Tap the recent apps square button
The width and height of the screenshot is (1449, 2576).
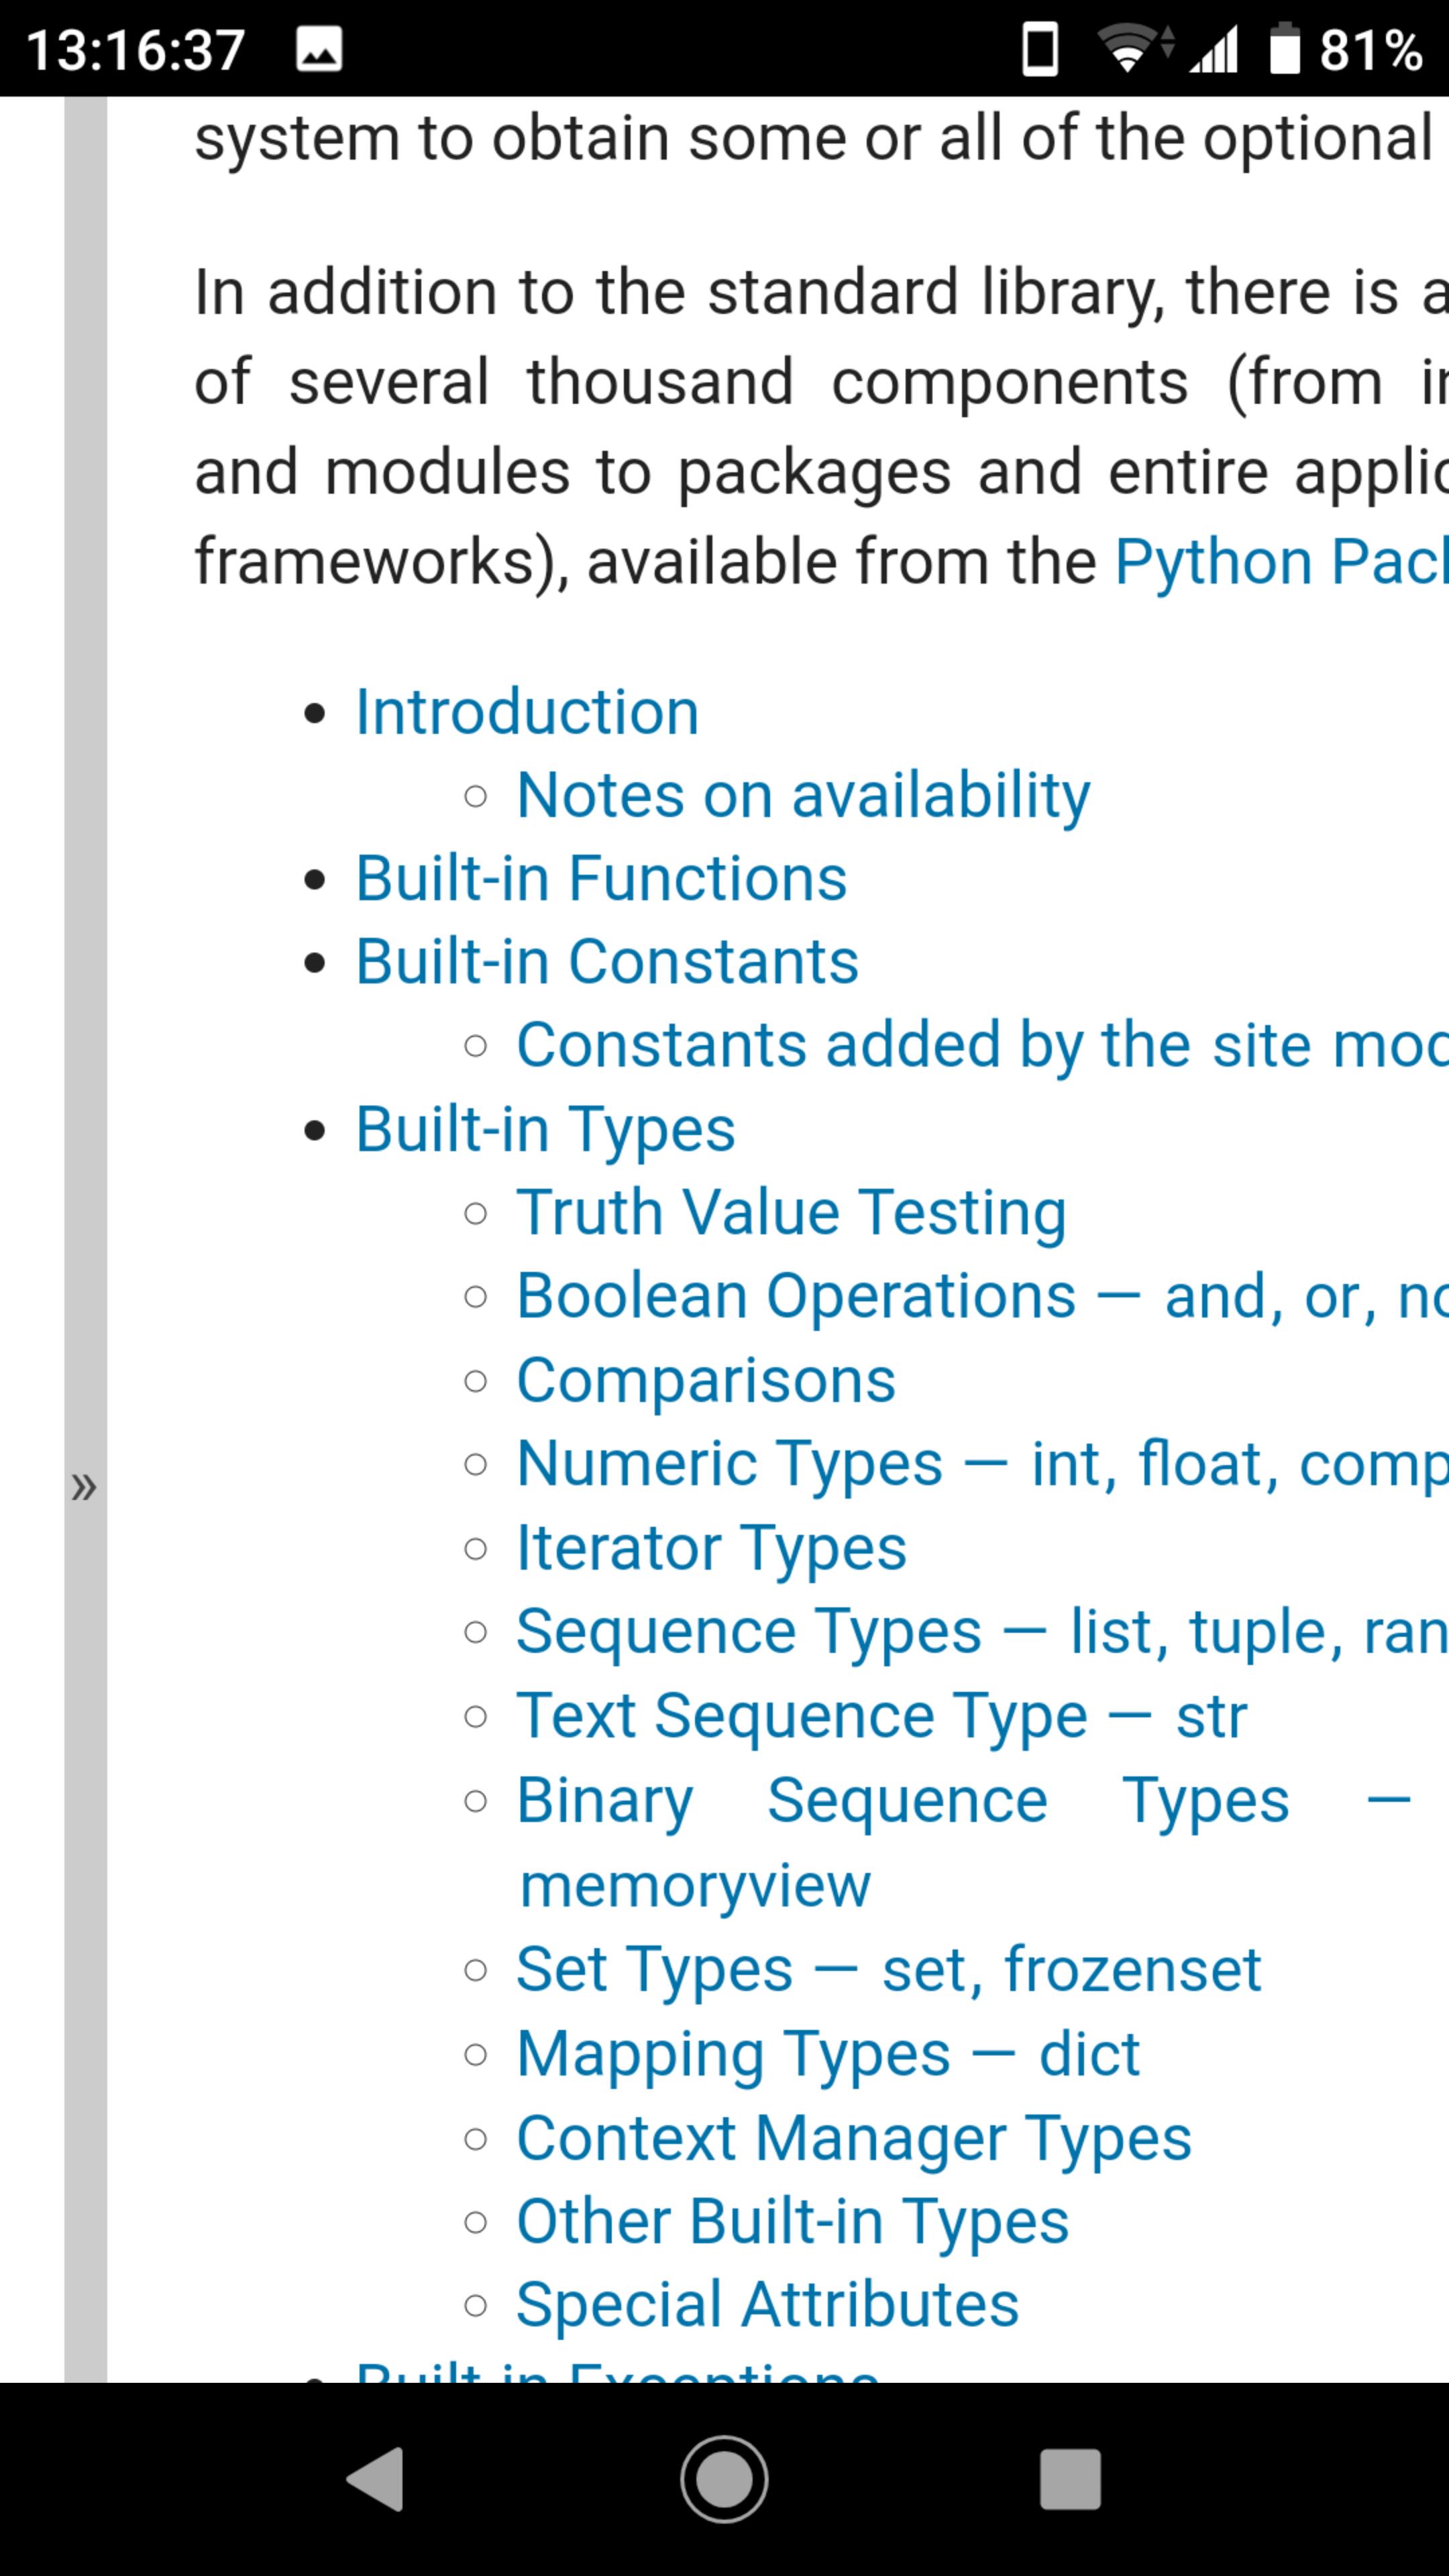[1070, 2479]
